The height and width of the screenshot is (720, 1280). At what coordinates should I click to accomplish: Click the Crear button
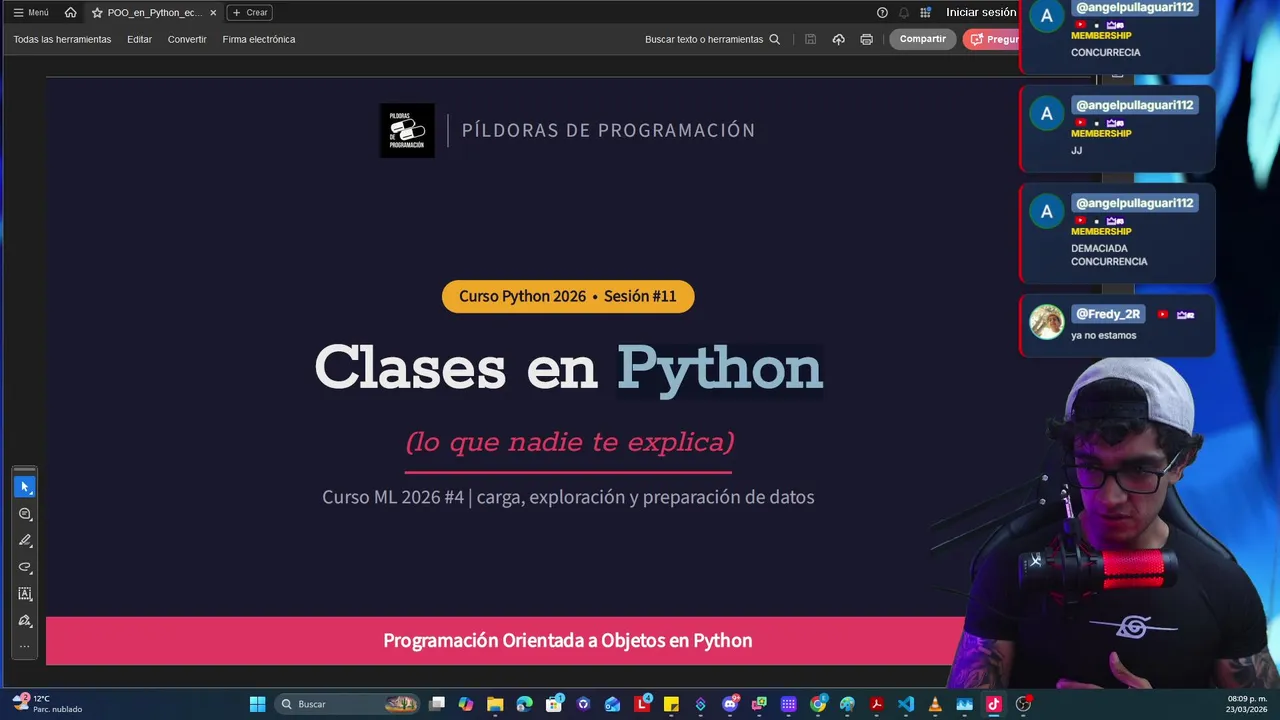(x=250, y=13)
